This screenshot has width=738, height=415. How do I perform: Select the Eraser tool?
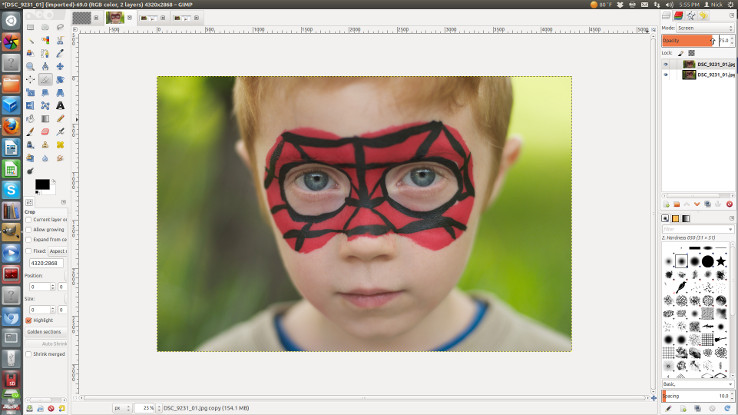(45, 132)
